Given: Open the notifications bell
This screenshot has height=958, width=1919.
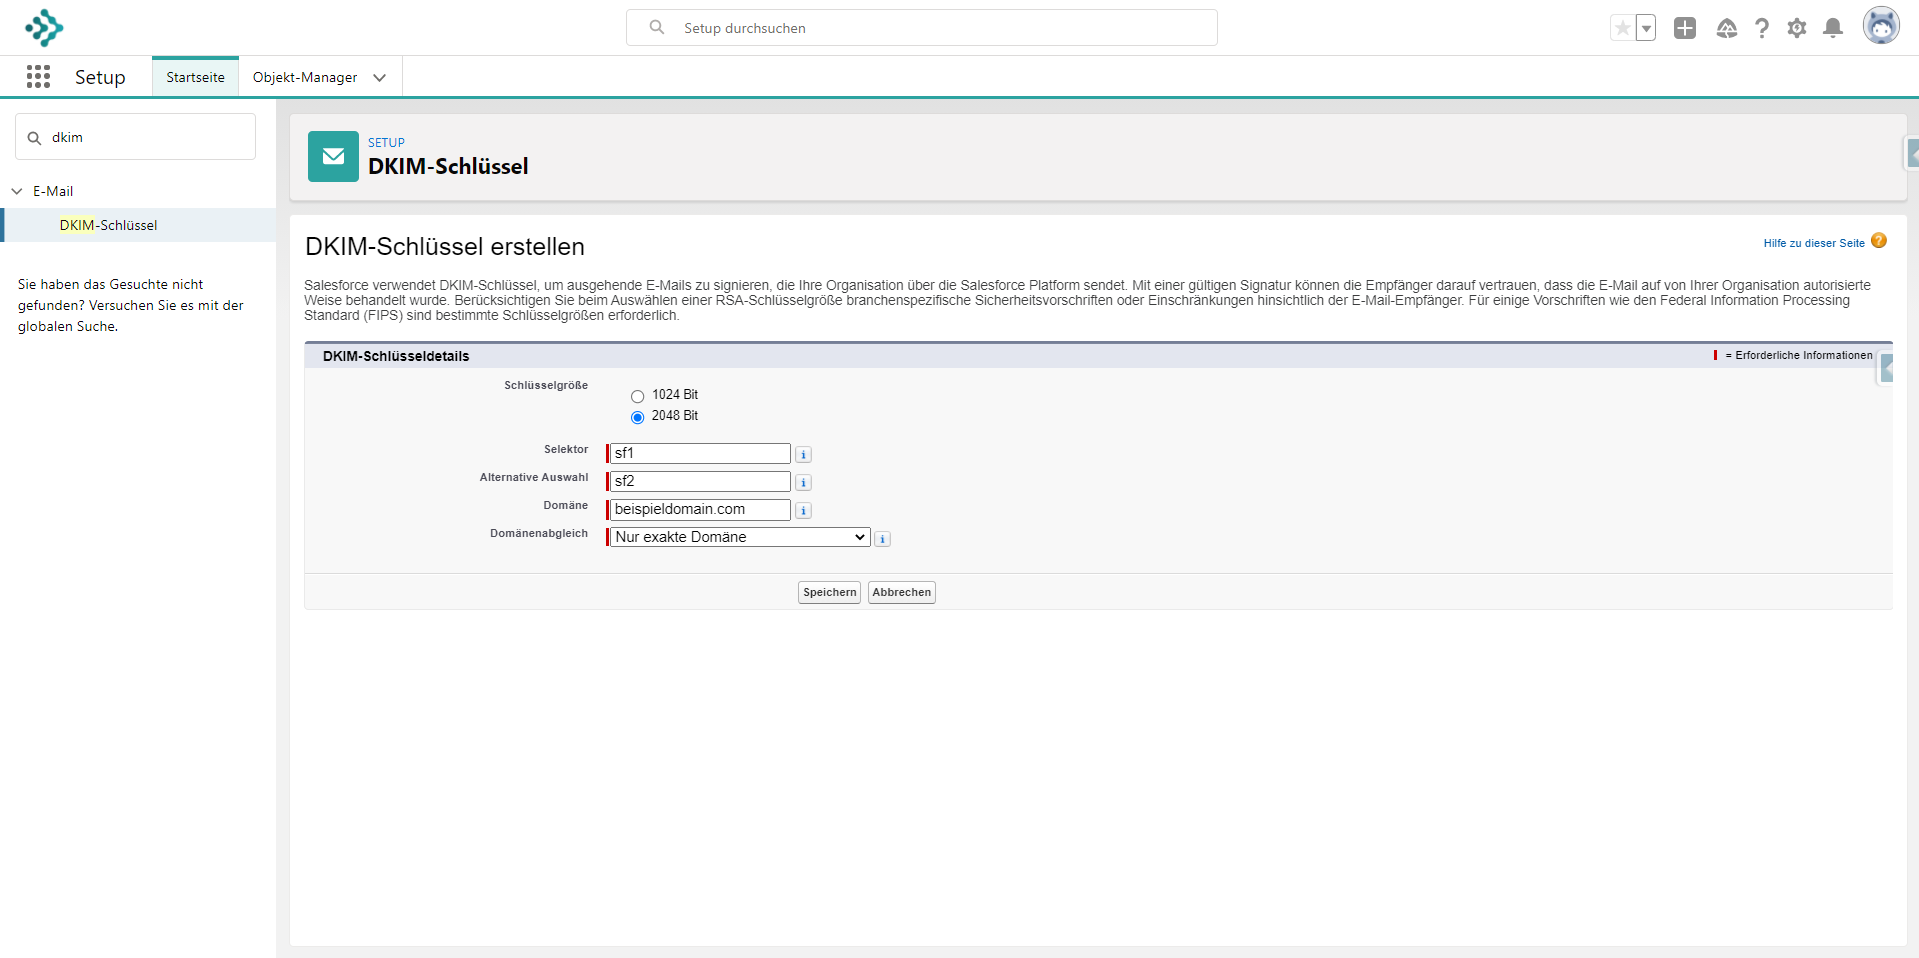Looking at the screenshot, I should (1832, 28).
